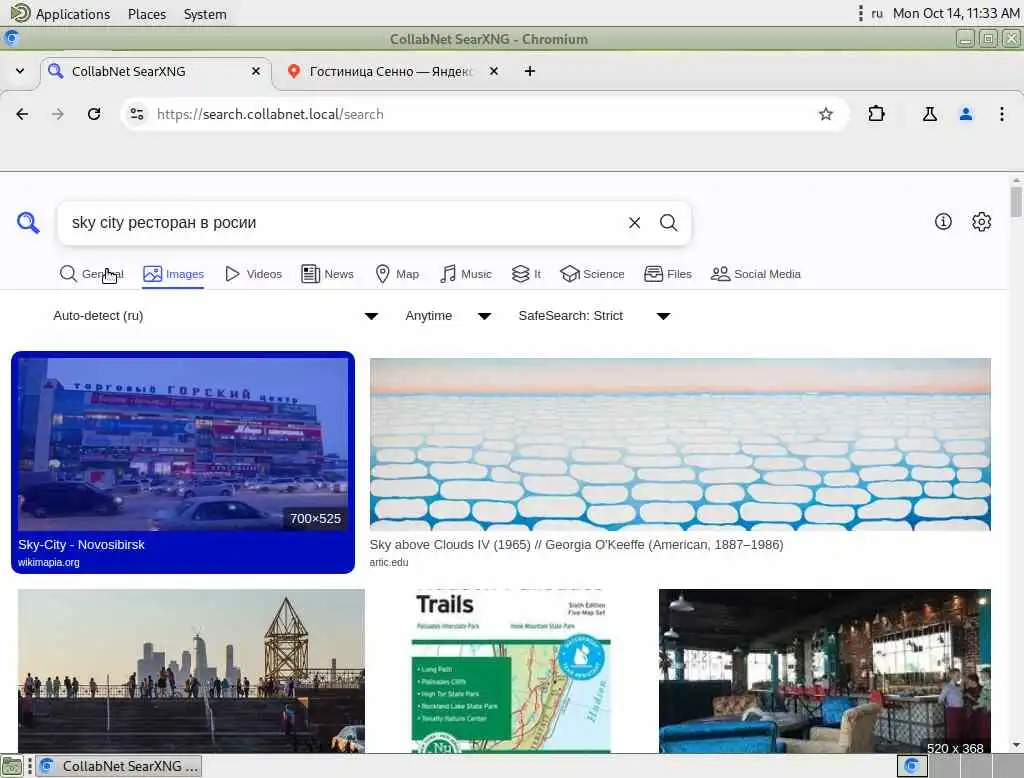Image resolution: width=1024 pixels, height=778 pixels.
Task: Click the 'Sky-City - Novosibirsk' title link
Action: pos(82,545)
